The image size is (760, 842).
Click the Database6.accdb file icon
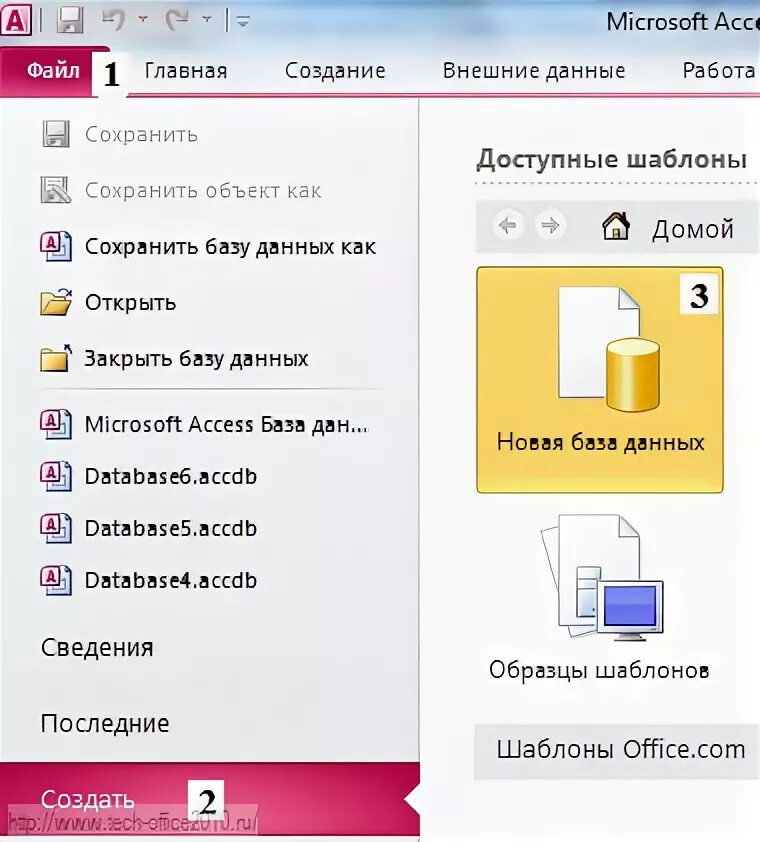click(x=56, y=476)
